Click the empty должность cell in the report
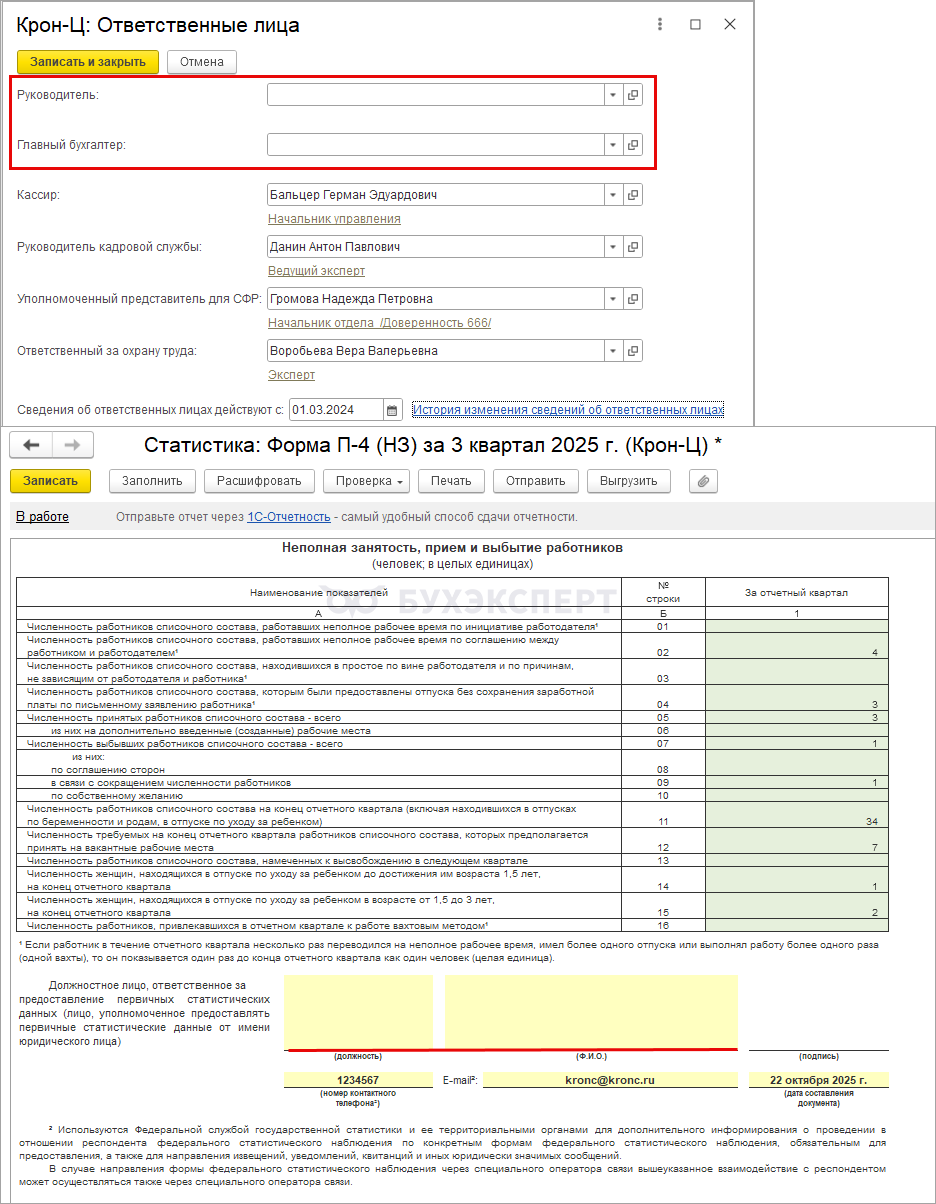The image size is (936, 1204). 358,1012
